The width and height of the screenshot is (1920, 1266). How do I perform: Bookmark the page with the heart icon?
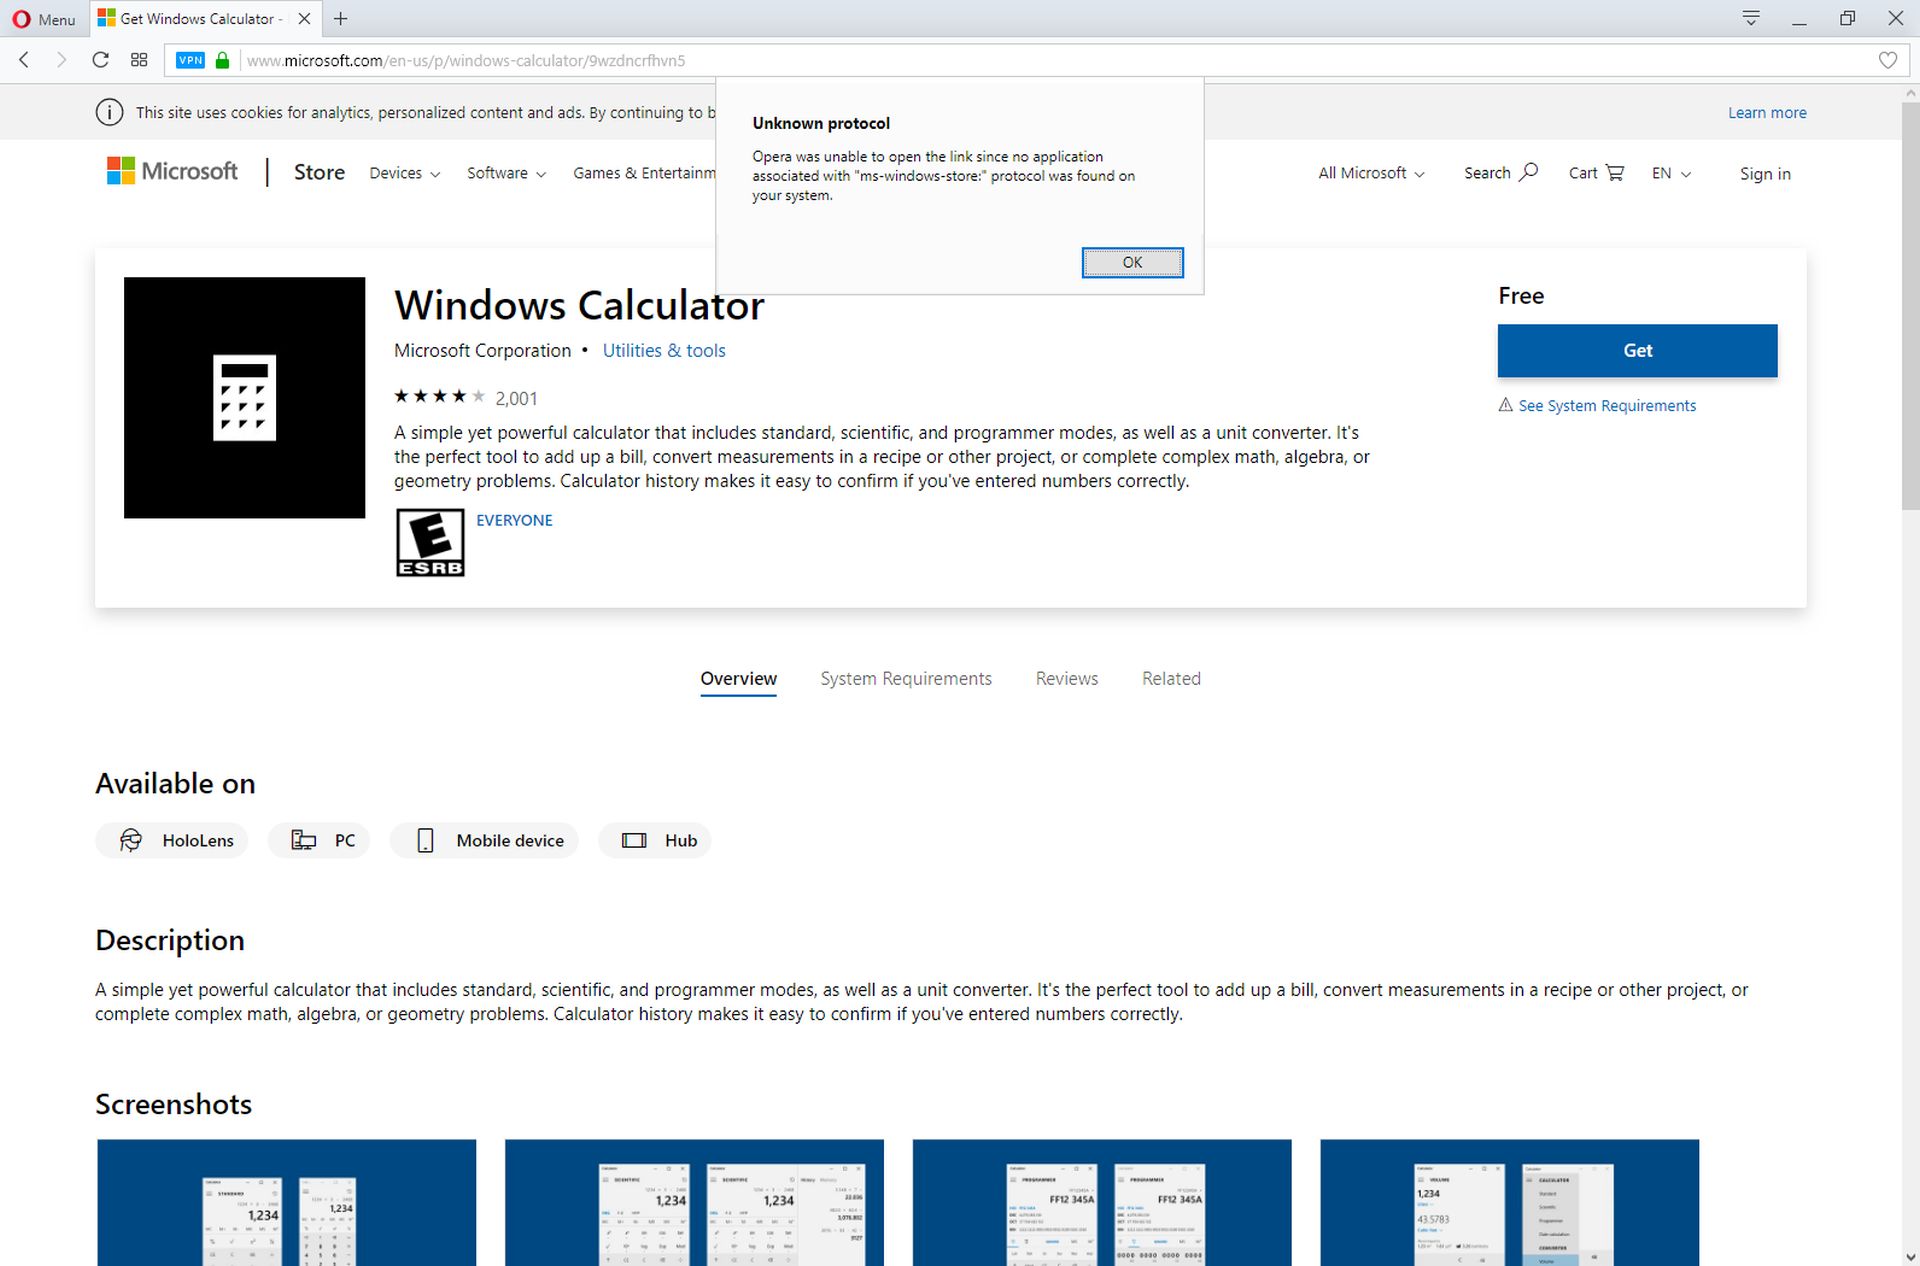1887,60
